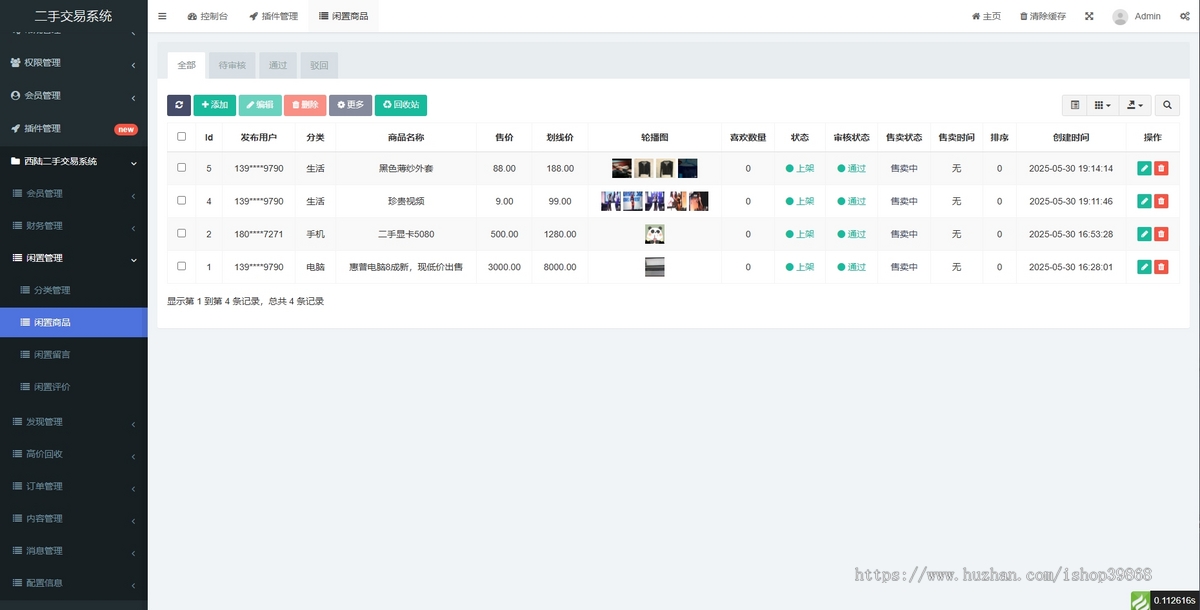Click the search magnifier icon button
1200x610 pixels.
[x=1168, y=105]
